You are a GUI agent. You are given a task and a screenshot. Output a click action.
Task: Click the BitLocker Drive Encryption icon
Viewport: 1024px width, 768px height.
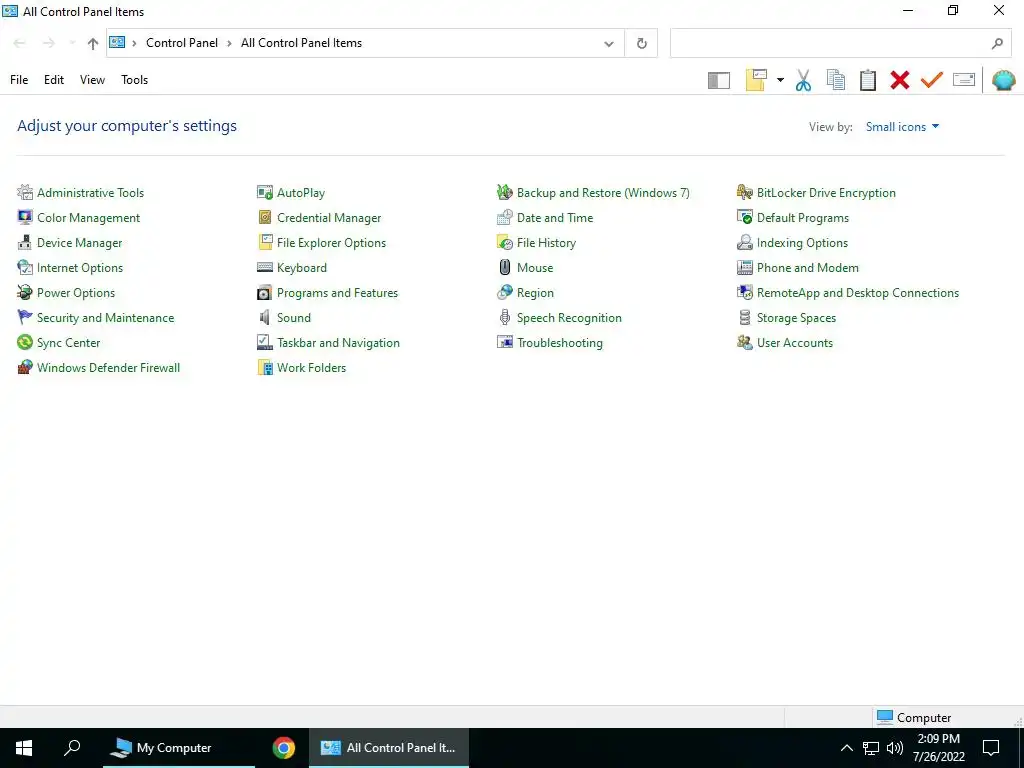coord(744,192)
